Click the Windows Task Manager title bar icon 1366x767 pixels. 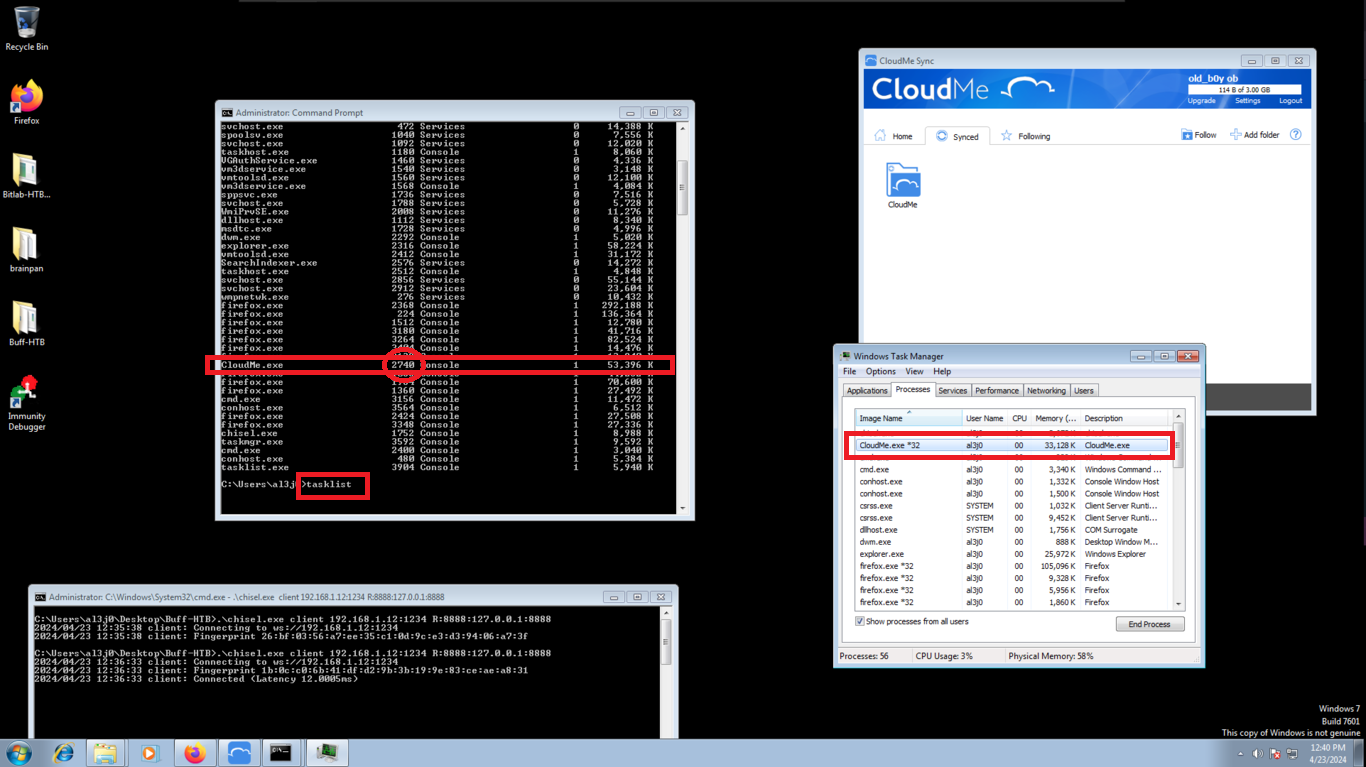[x=845, y=356]
